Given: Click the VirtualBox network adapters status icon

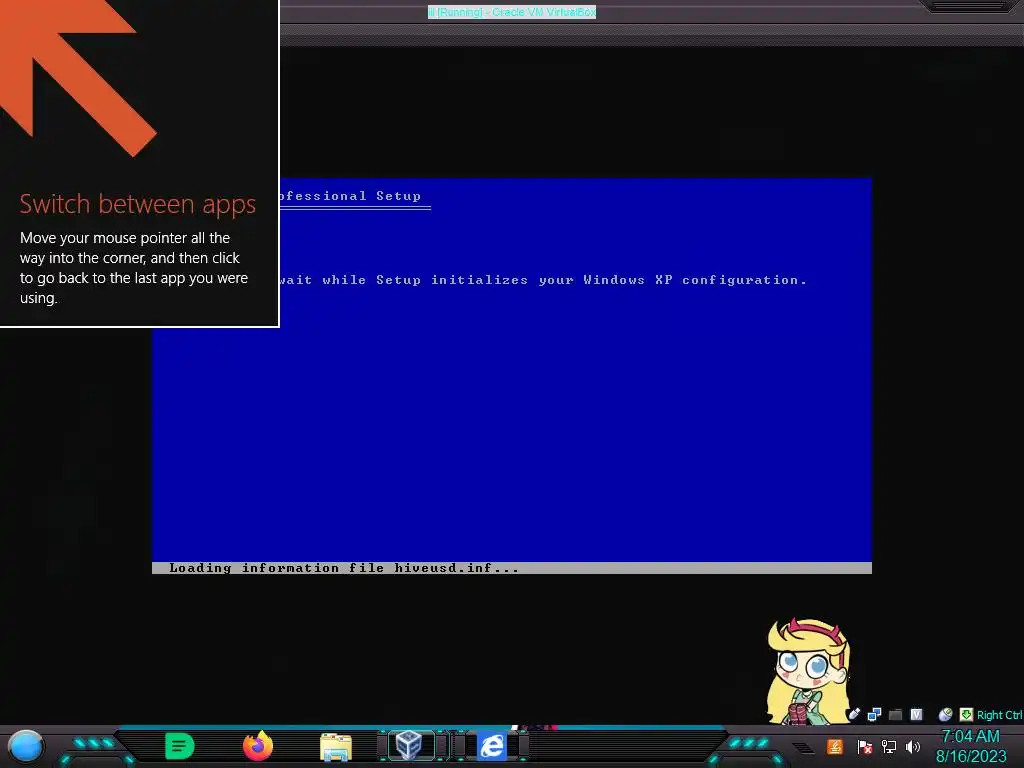Looking at the screenshot, I should pos(874,714).
